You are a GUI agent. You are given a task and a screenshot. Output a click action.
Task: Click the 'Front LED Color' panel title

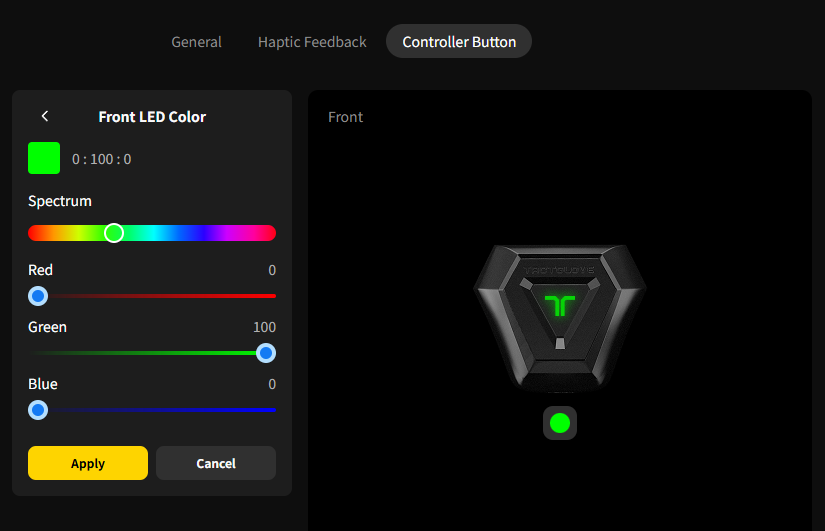coord(152,117)
